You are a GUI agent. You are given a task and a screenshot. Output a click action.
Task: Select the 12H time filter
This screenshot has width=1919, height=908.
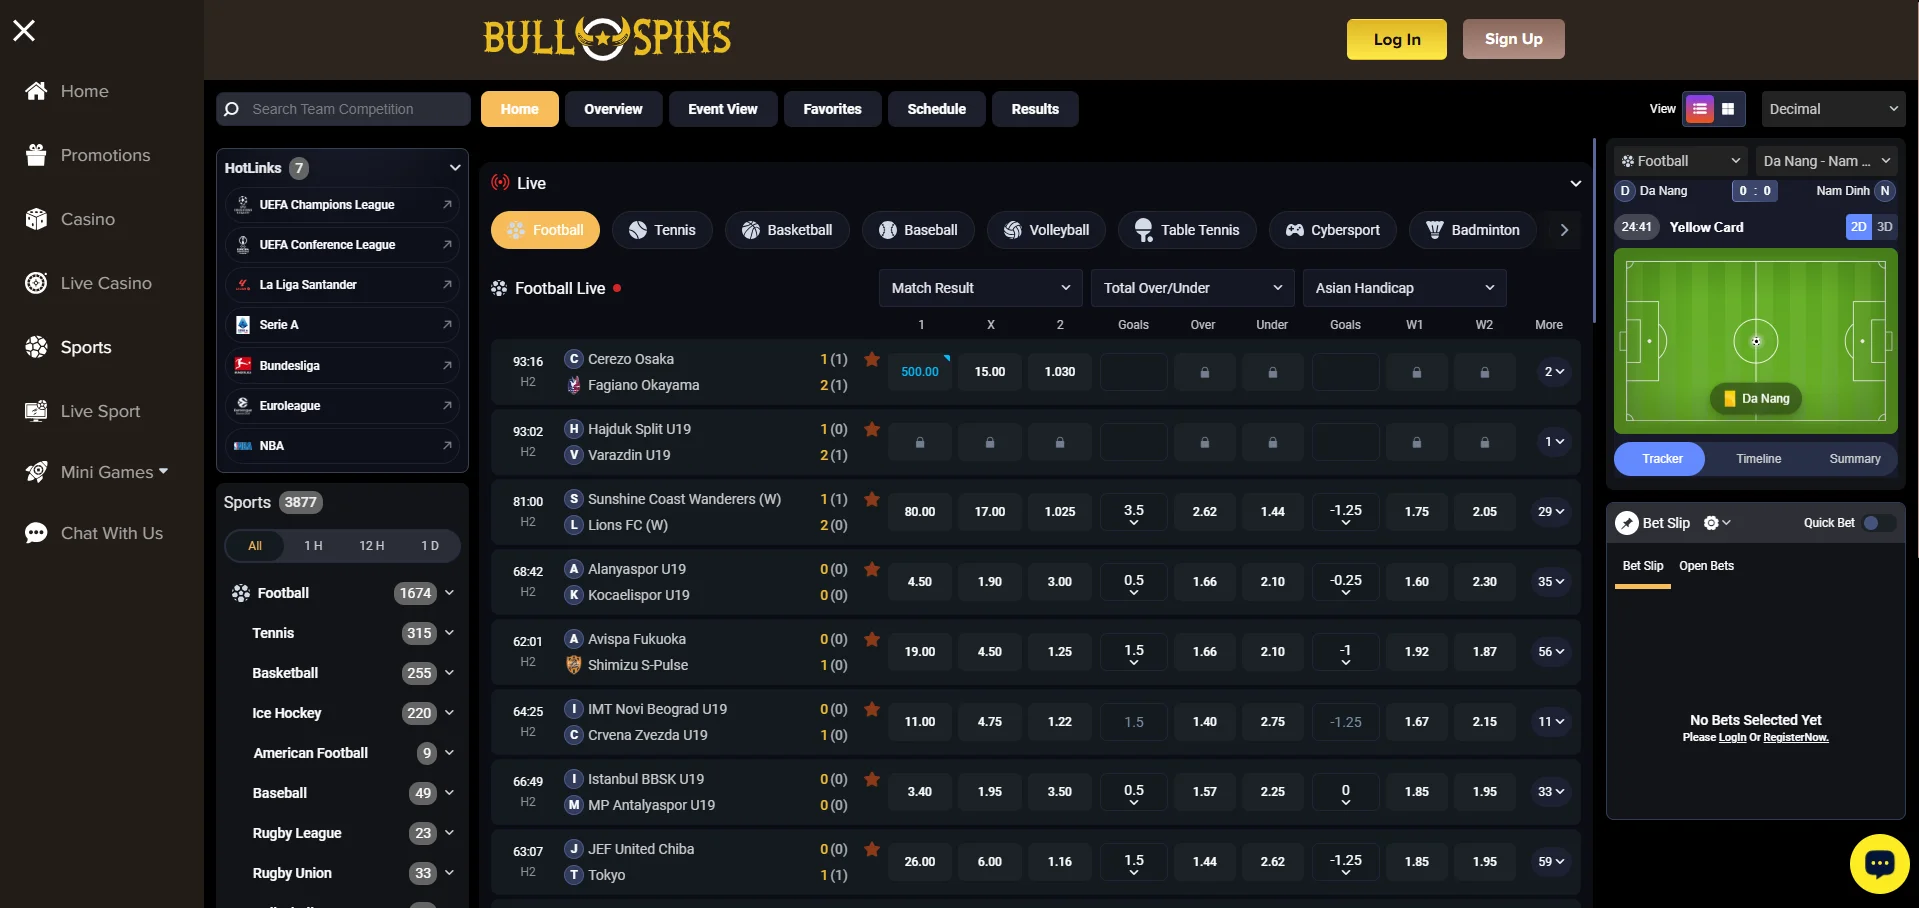pyautogui.click(x=371, y=545)
